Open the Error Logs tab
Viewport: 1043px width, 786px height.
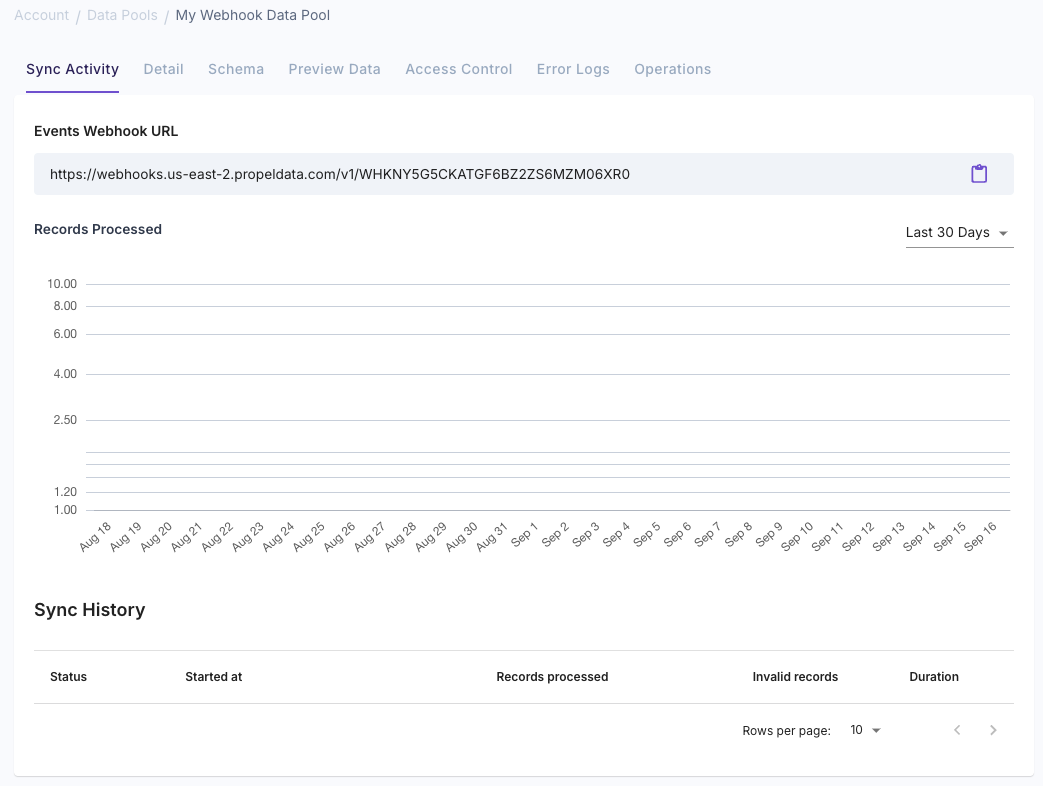pos(573,69)
